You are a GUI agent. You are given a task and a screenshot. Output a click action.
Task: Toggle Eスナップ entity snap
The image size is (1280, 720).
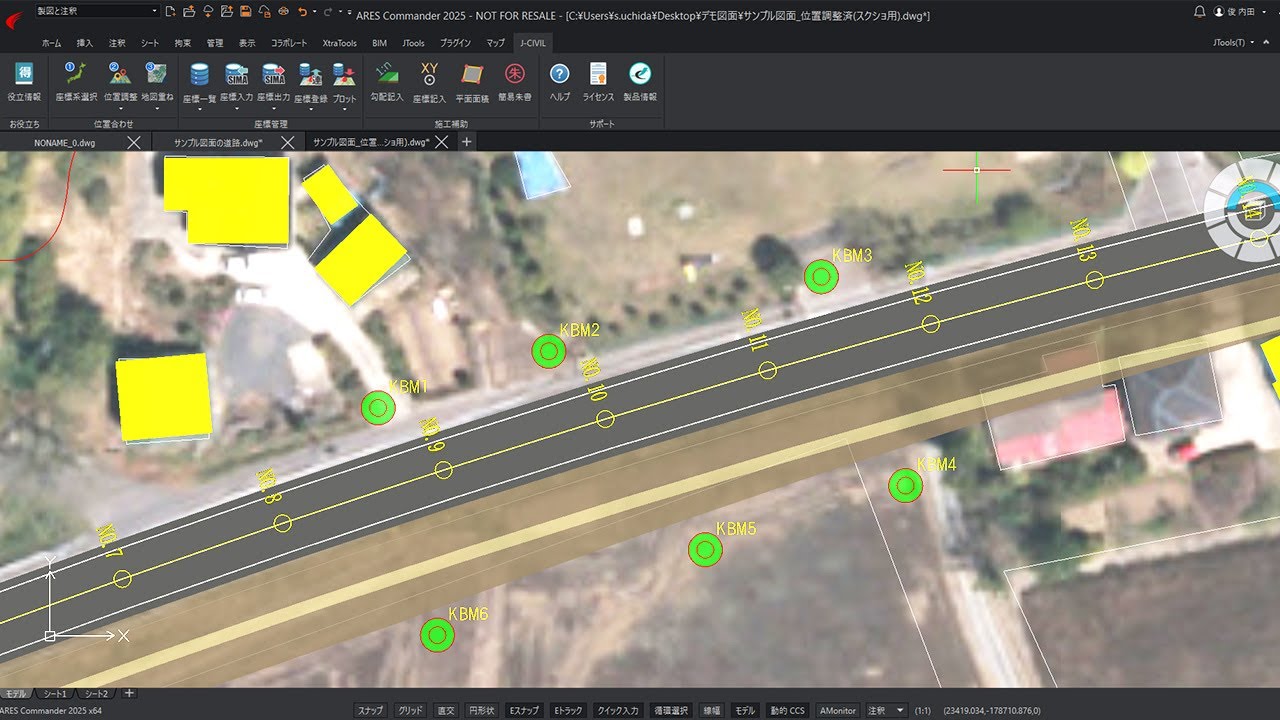click(x=524, y=711)
